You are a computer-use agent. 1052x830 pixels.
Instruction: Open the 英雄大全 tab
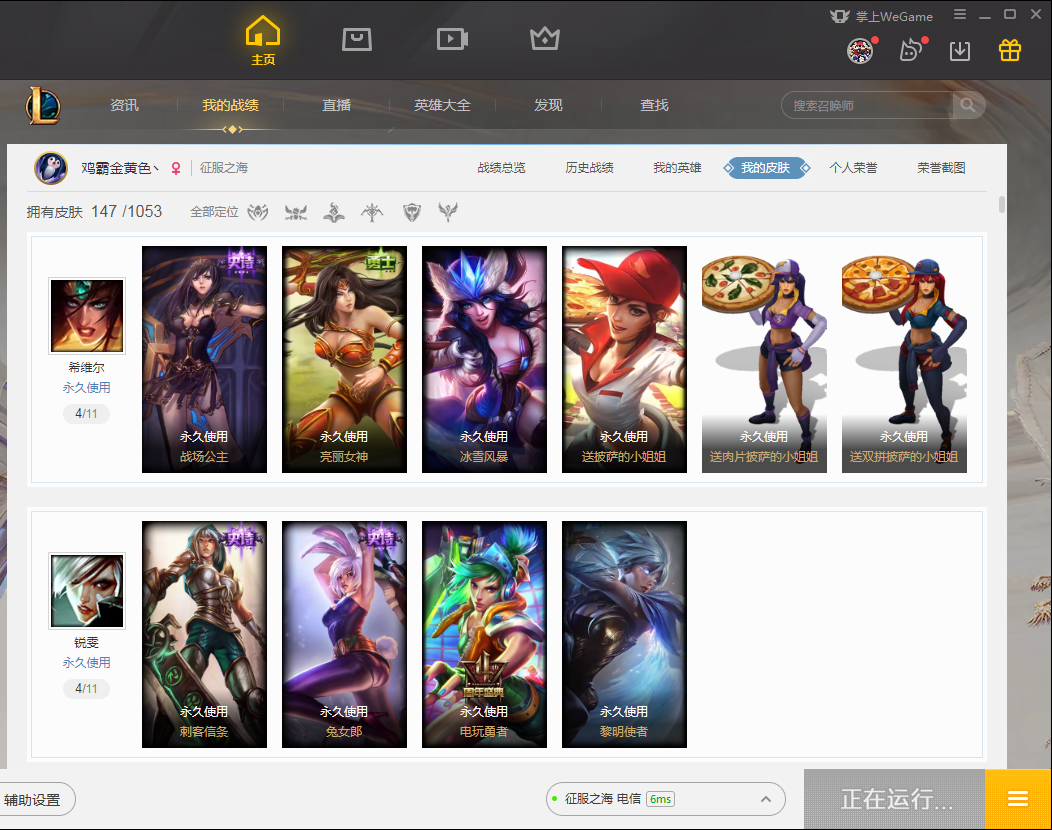coord(442,105)
